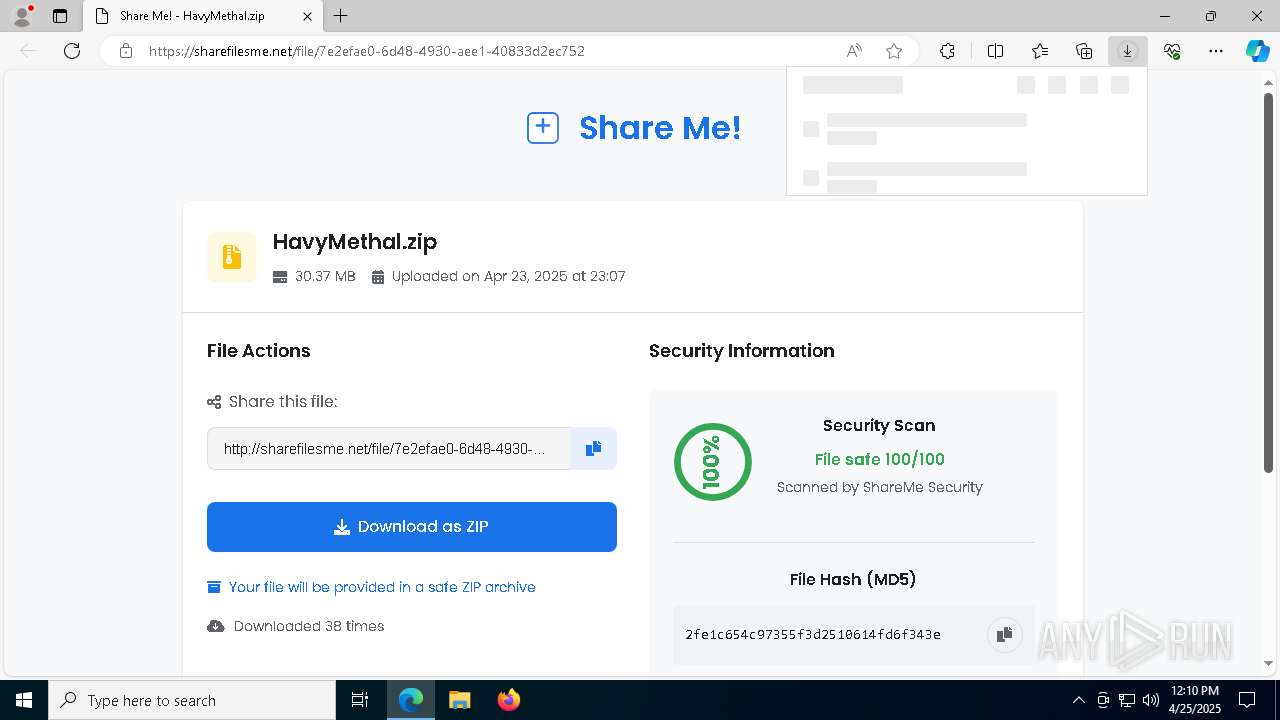
Task: Click the page scrollbar down arrow
Action: click(1269, 663)
